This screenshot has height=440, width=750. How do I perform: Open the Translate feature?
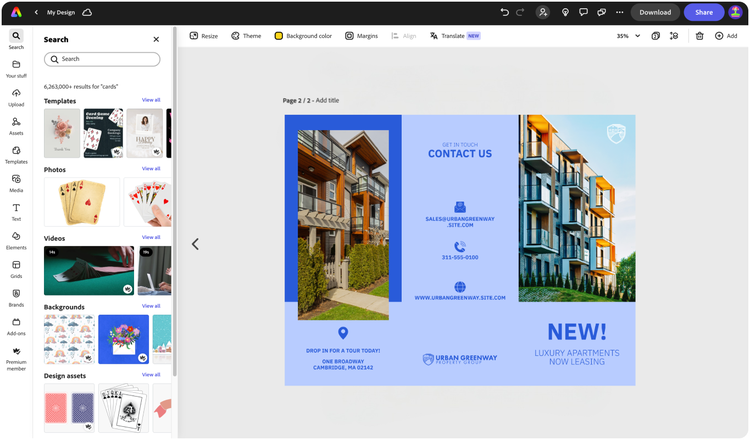coord(455,36)
